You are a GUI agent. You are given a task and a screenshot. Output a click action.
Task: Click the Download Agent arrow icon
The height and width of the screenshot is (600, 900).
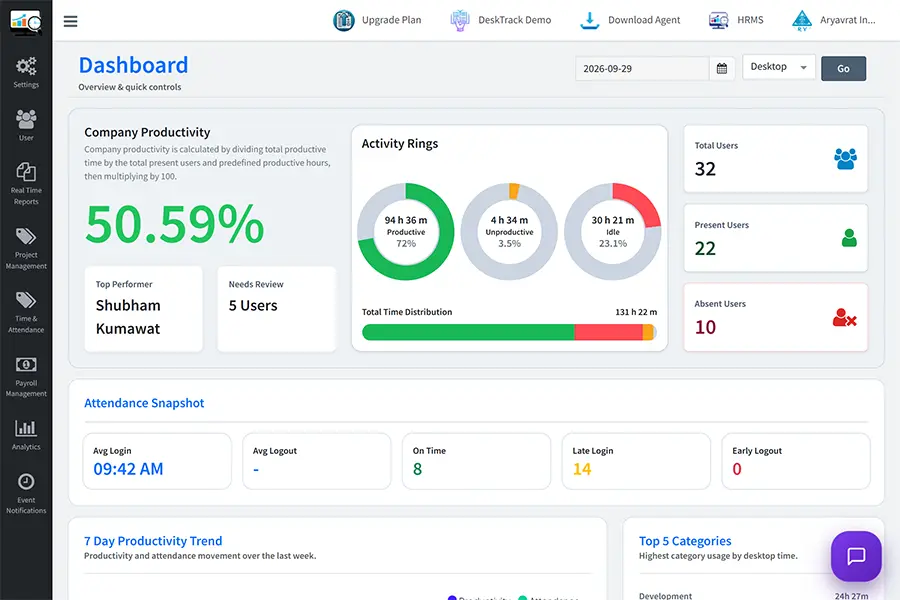pos(589,20)
